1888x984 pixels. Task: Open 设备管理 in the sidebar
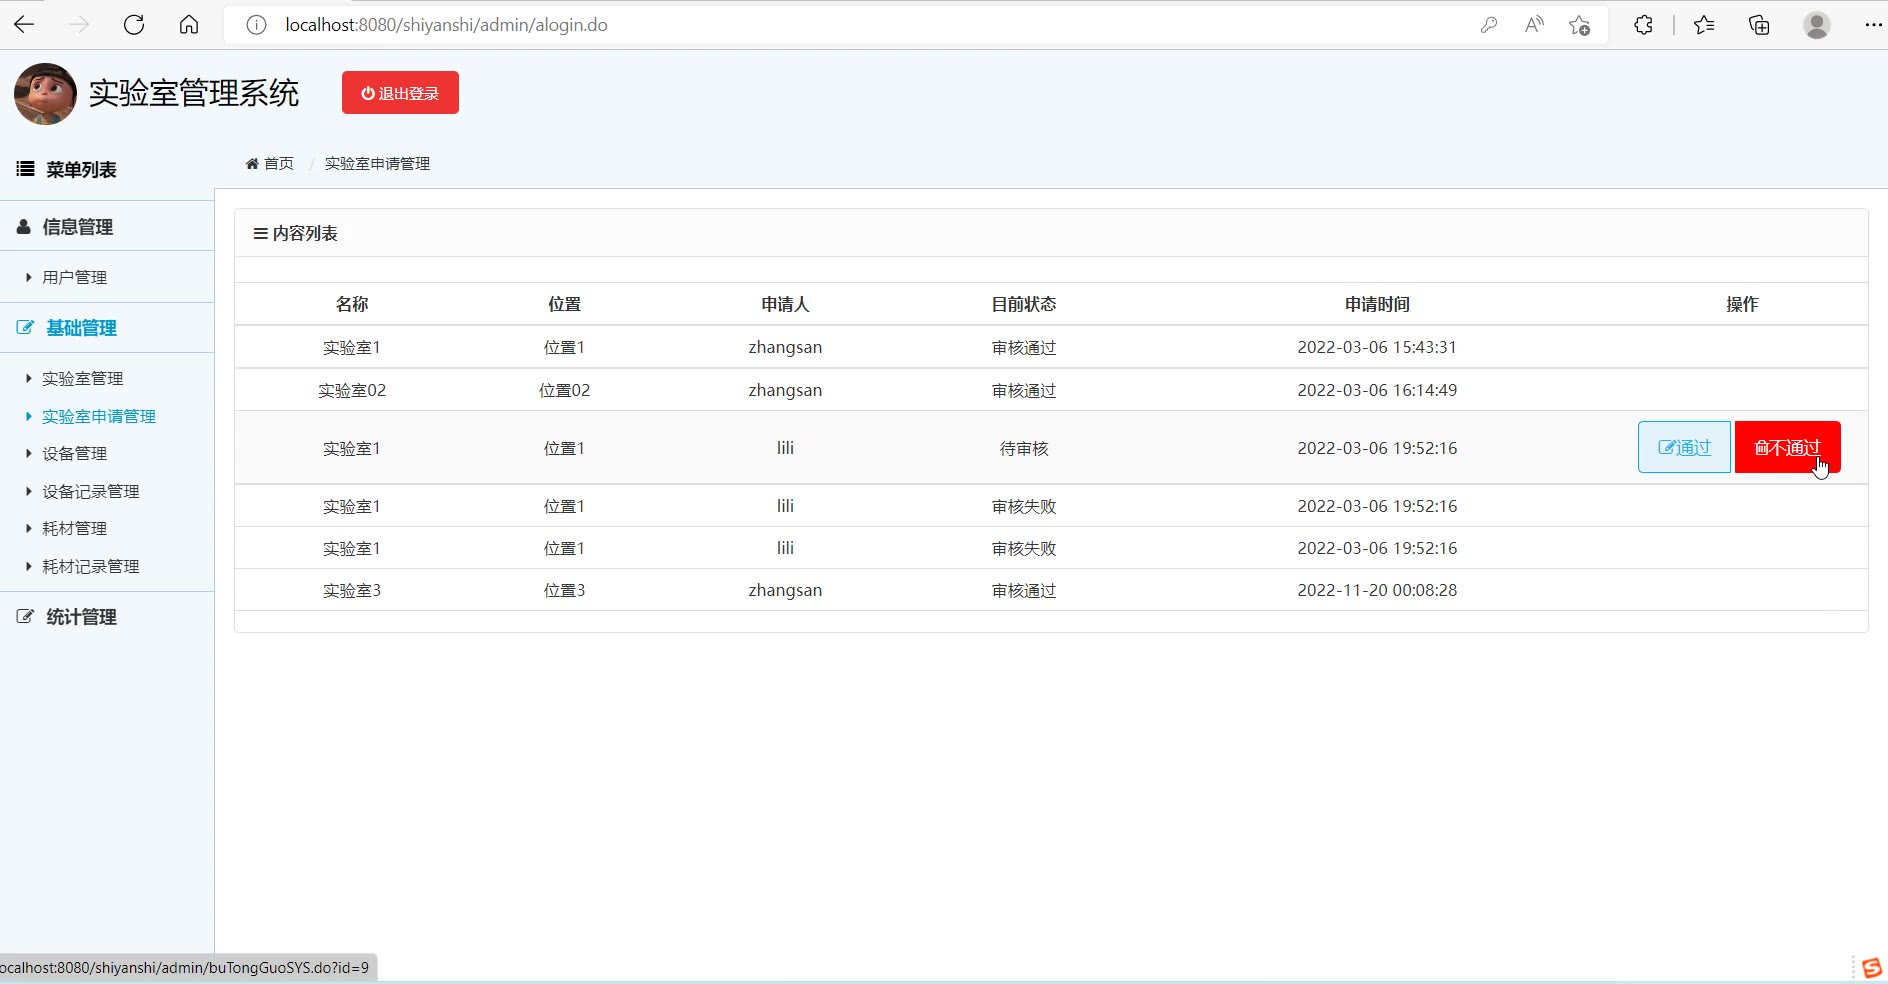click(x=74, y=453)
